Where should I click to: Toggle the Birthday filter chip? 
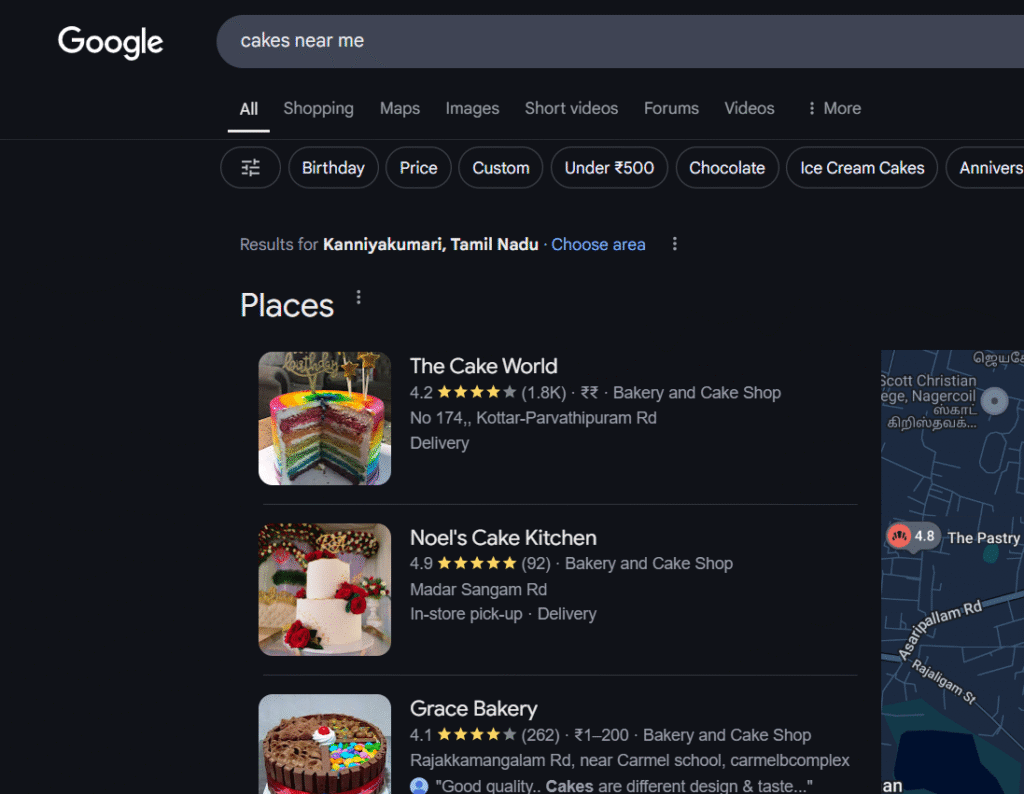coord(333,167)
